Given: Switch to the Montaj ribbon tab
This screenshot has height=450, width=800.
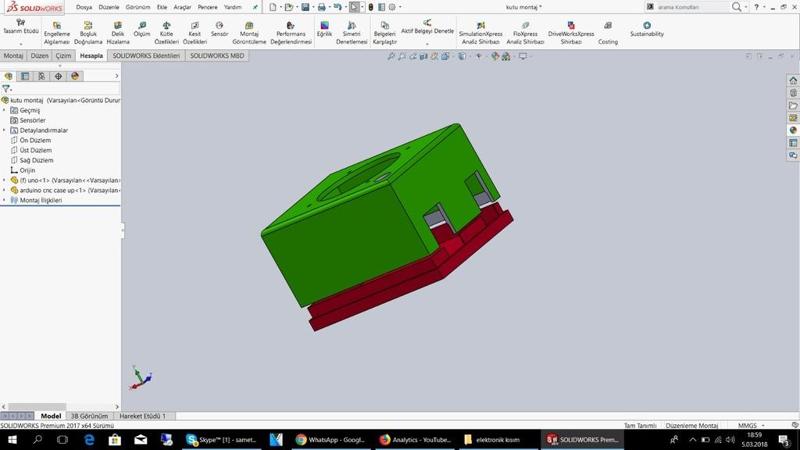Looking at the screenshot, I should click(x=13, y=56).
